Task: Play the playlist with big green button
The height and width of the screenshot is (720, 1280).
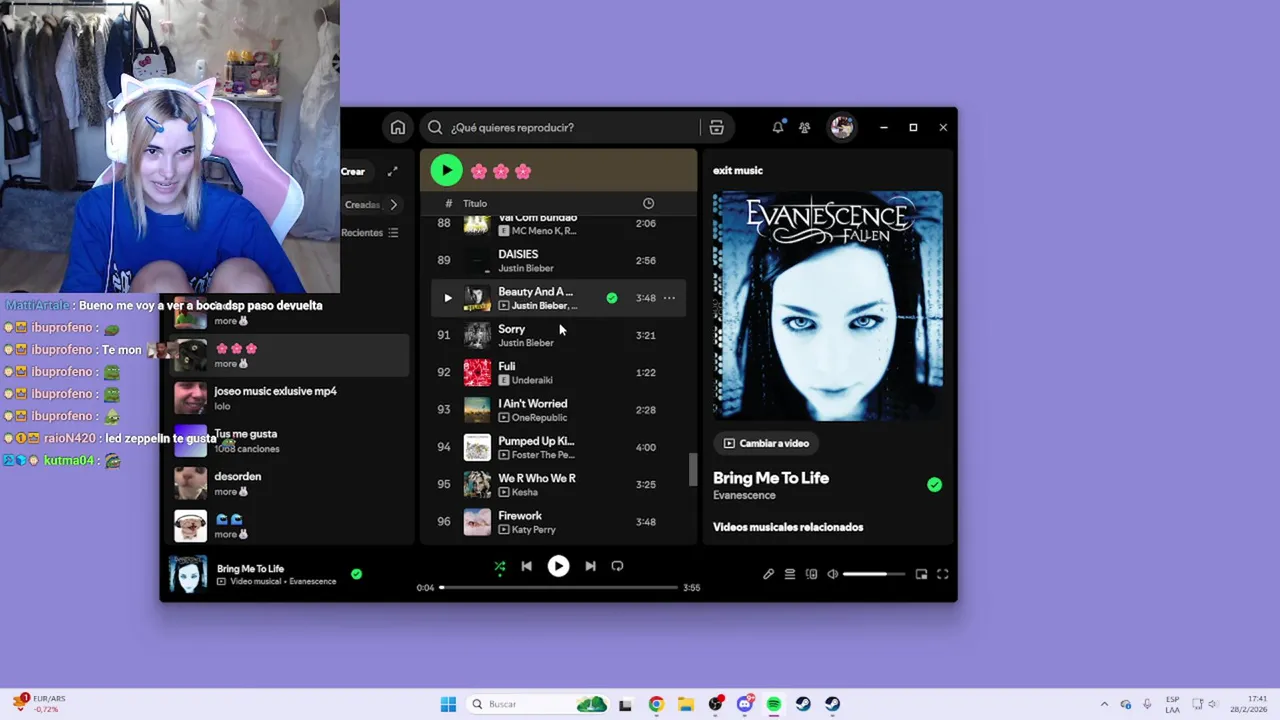Action: 446,170
